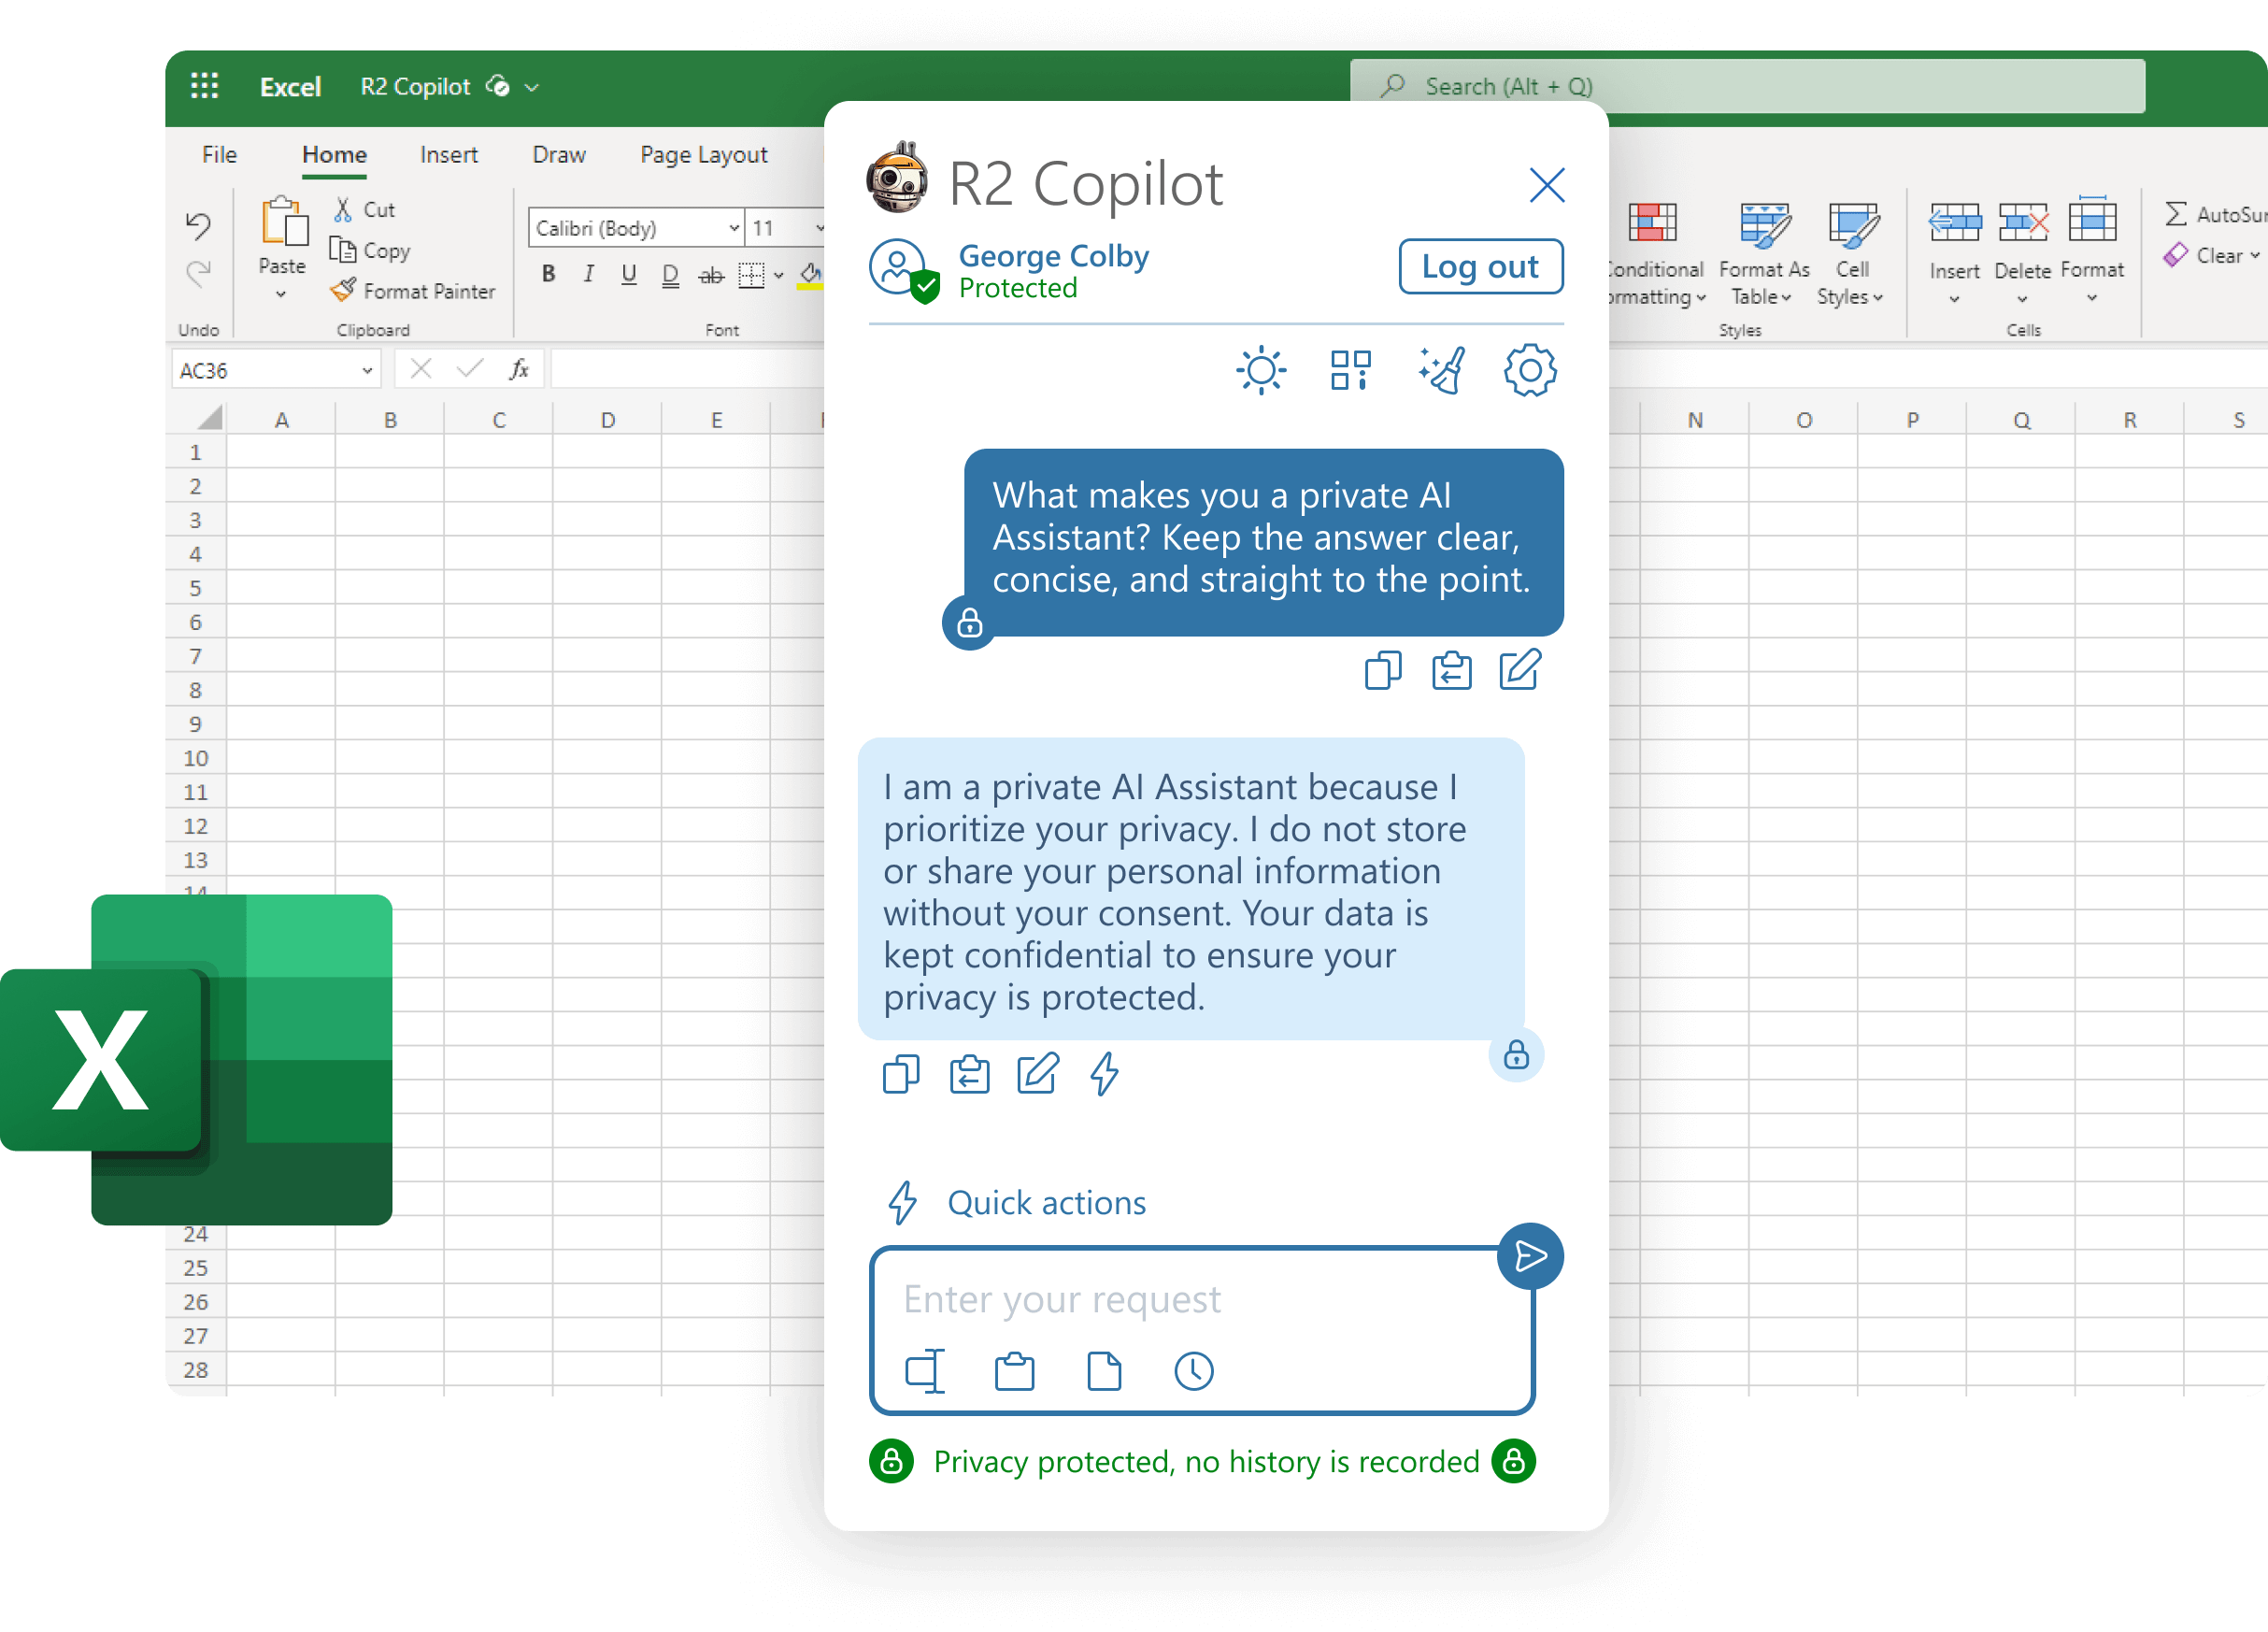Viewport: 2268px width, 1632px height.
Task: Click the AutoSum button
Action: coord(2215,214)
